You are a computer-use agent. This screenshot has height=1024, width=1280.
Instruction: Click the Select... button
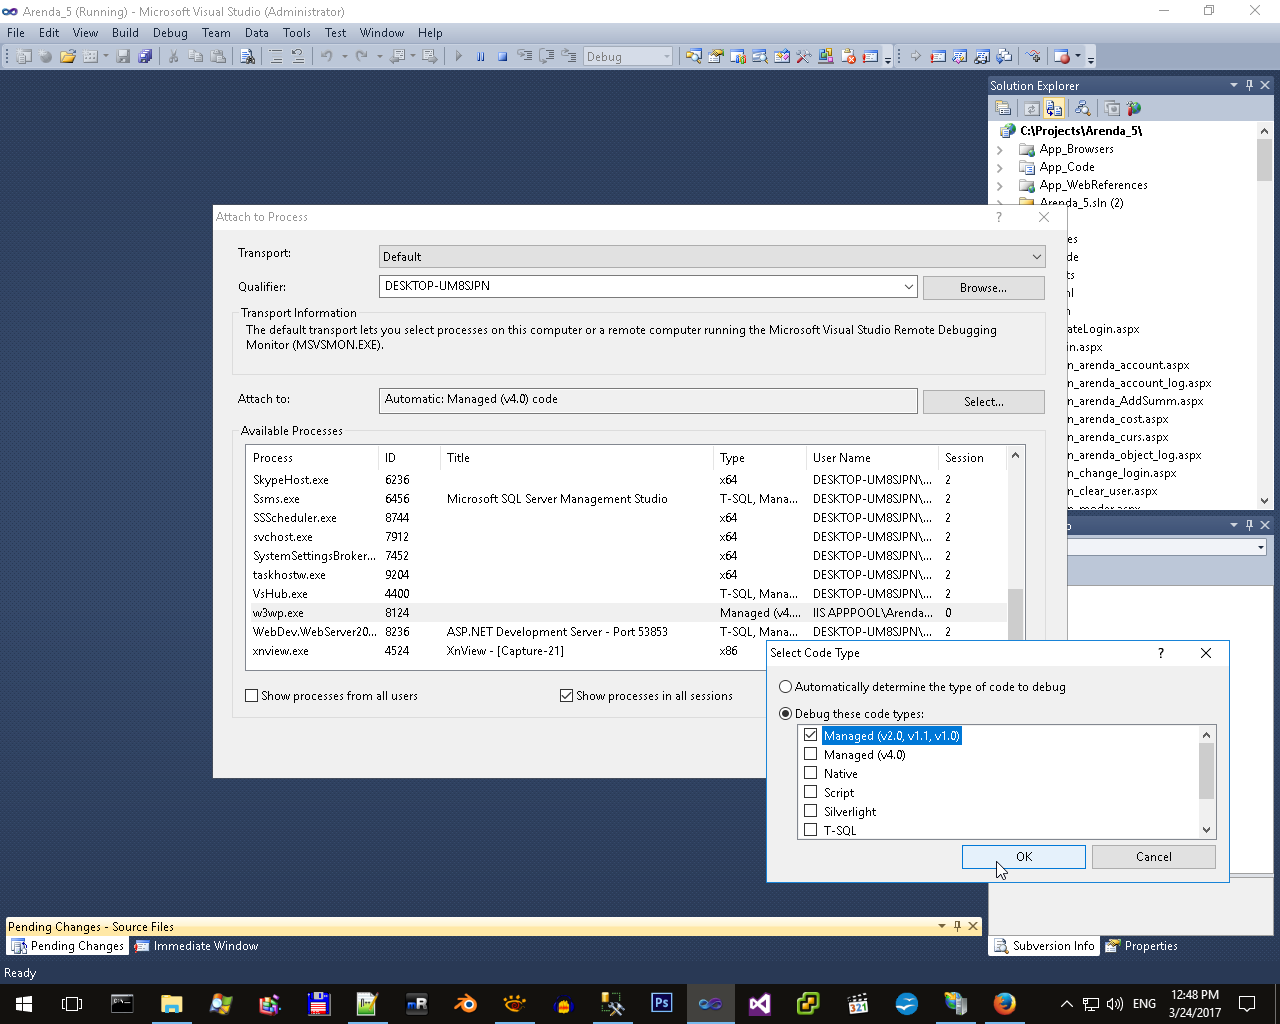984,402
